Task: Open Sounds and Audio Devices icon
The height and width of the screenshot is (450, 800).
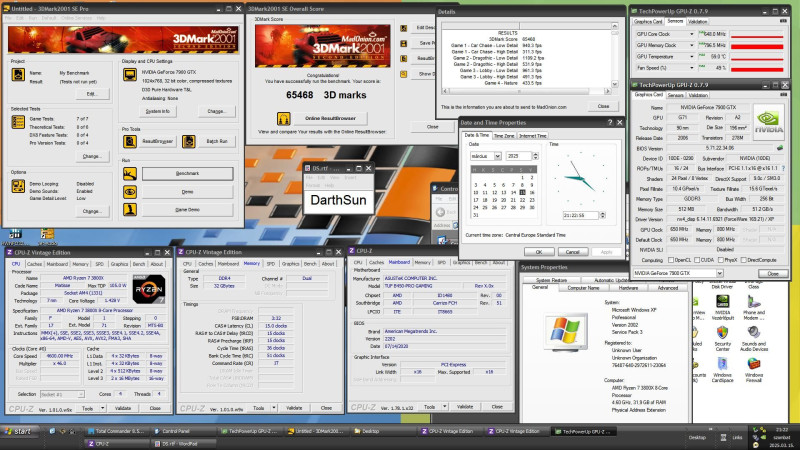Action: pyautogui.click(x=754, y=334)
